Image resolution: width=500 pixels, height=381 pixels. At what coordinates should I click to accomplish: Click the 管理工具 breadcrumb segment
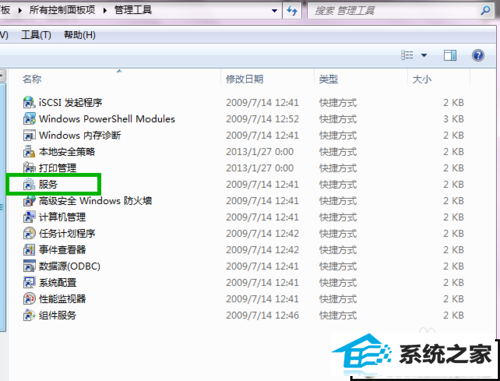(x=133, y=10)
